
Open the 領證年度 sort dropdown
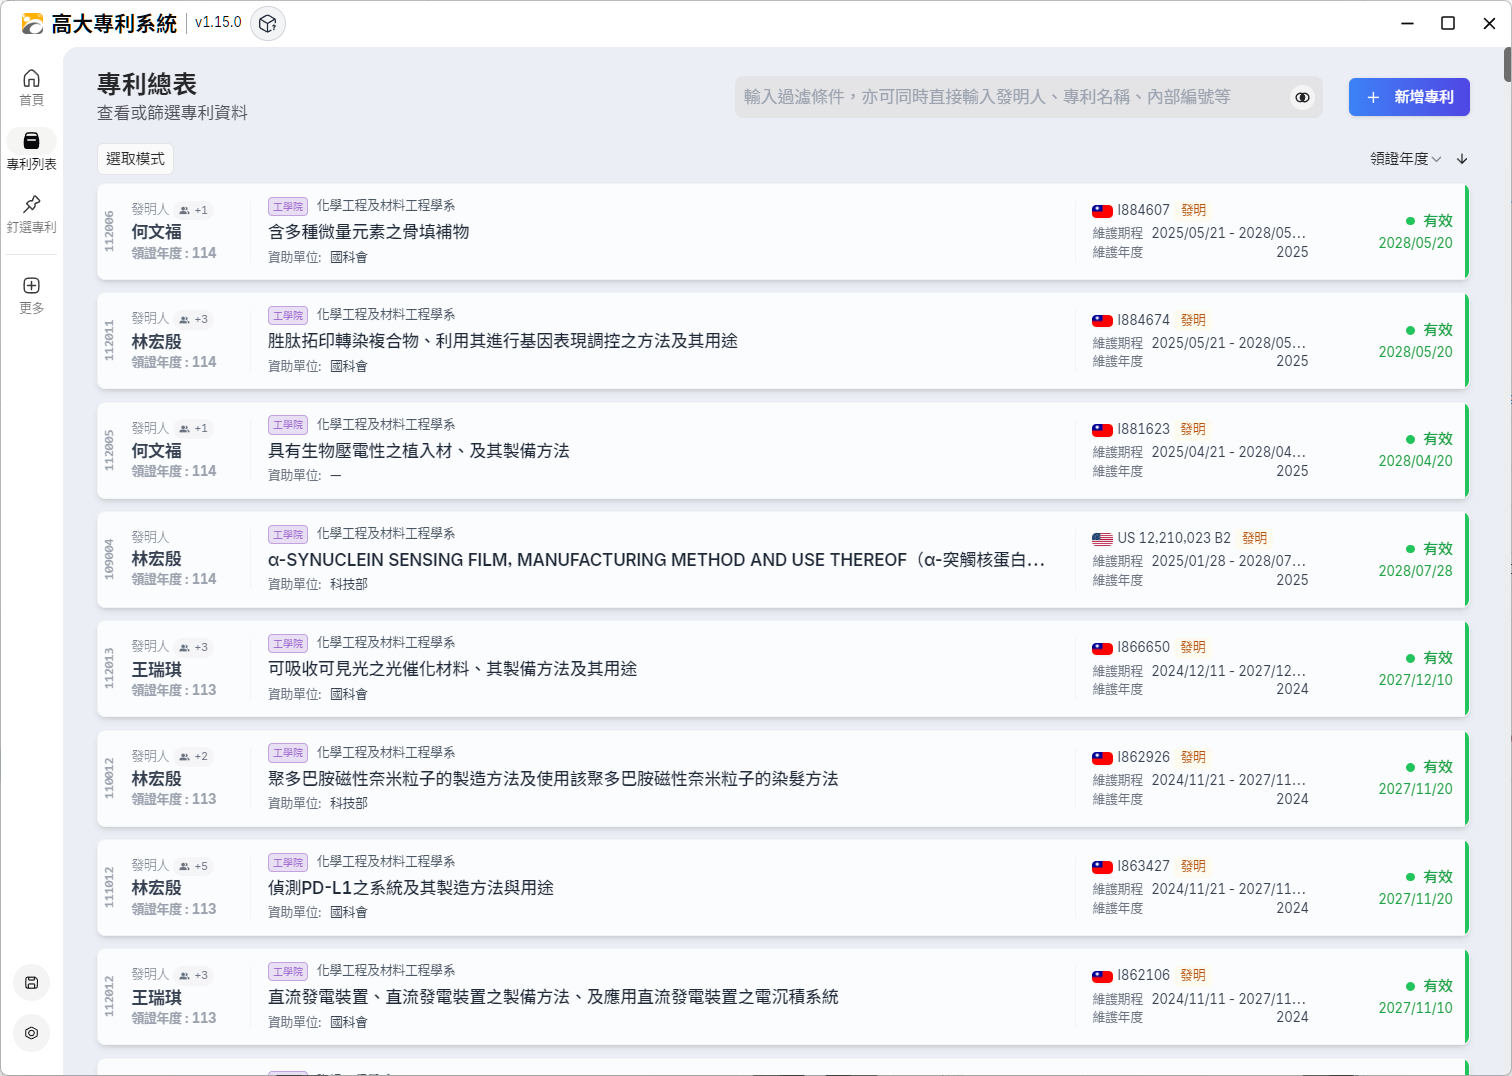pyautogui.click(x=1405, y=159)
